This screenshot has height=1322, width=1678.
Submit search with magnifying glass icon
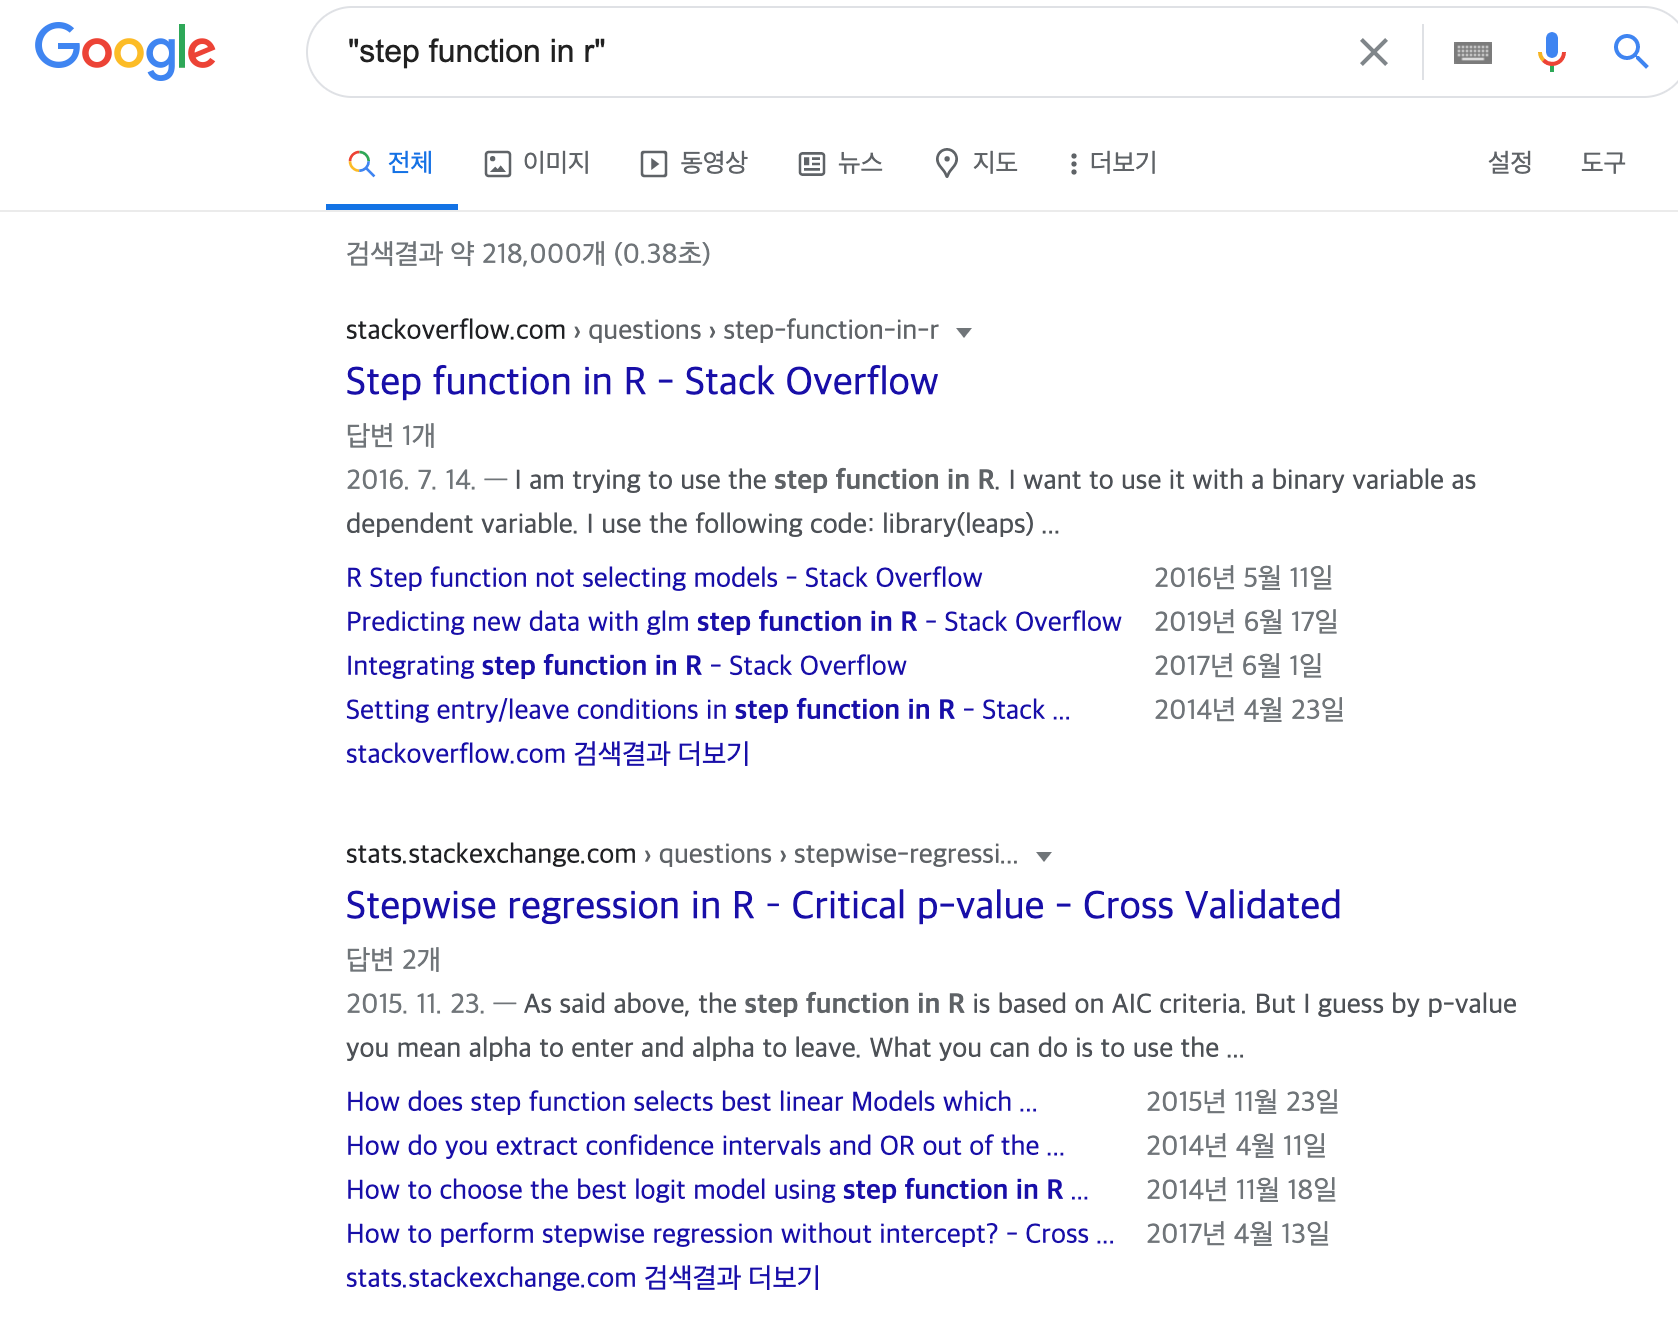(x=1630, y=51)
